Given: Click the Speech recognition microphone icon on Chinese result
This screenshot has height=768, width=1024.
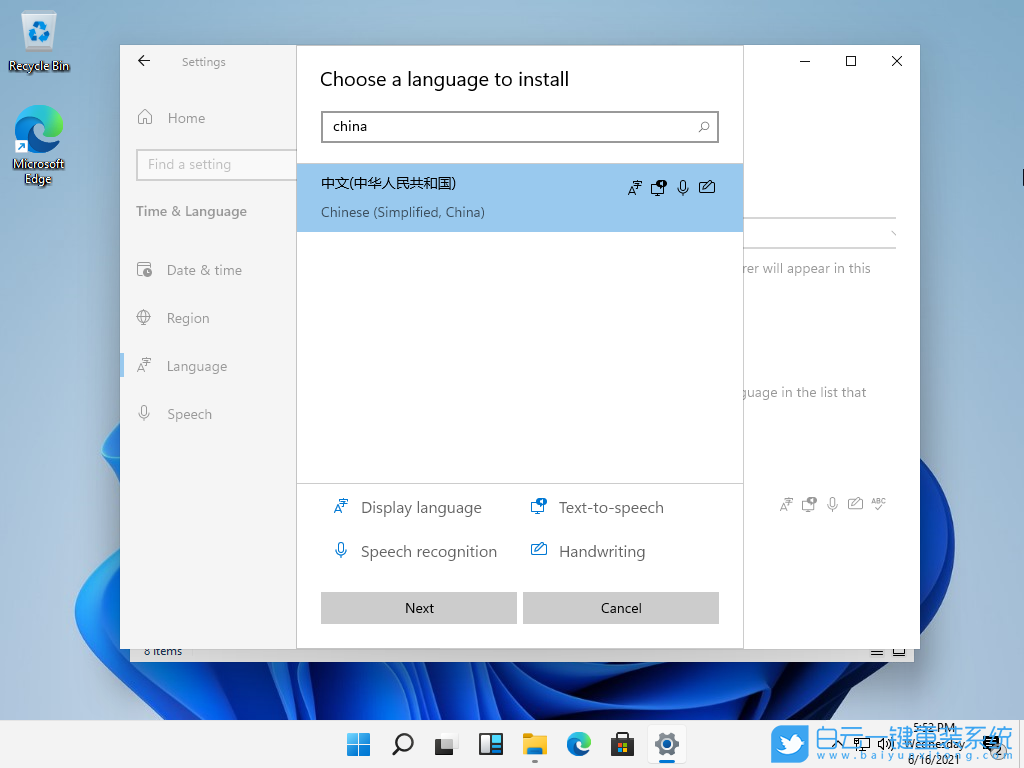Looking at the screenshot, I should (x=683, y=187).
